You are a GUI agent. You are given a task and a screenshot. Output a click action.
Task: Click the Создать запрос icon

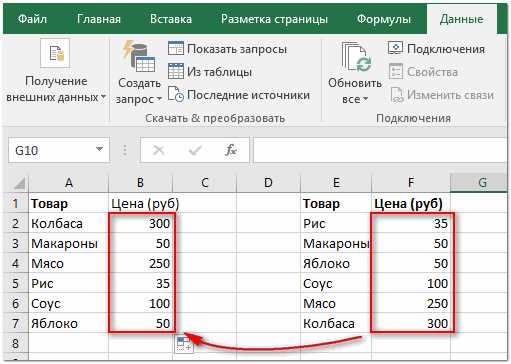coord(138,57)
